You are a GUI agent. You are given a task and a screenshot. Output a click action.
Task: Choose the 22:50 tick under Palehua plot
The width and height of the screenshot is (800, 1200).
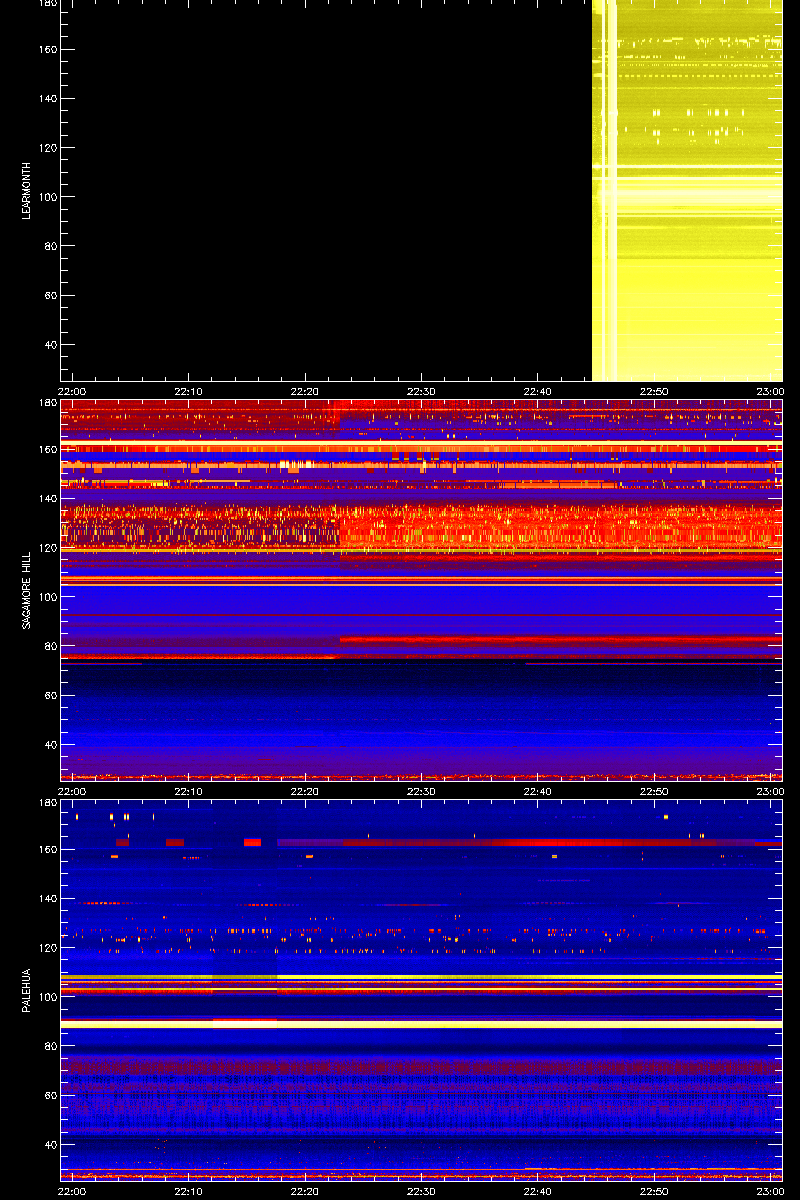coord(654,1191)
